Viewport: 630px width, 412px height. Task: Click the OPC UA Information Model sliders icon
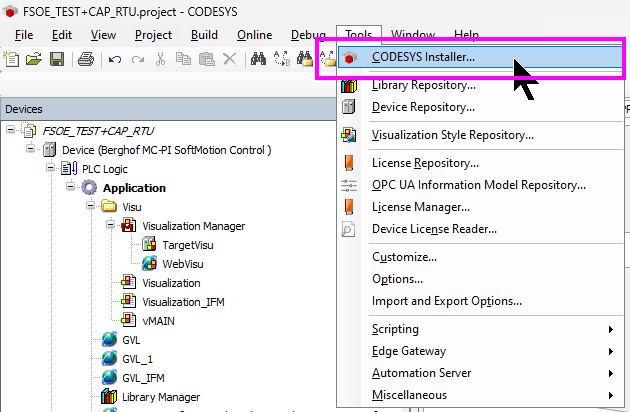coord(349,185)
